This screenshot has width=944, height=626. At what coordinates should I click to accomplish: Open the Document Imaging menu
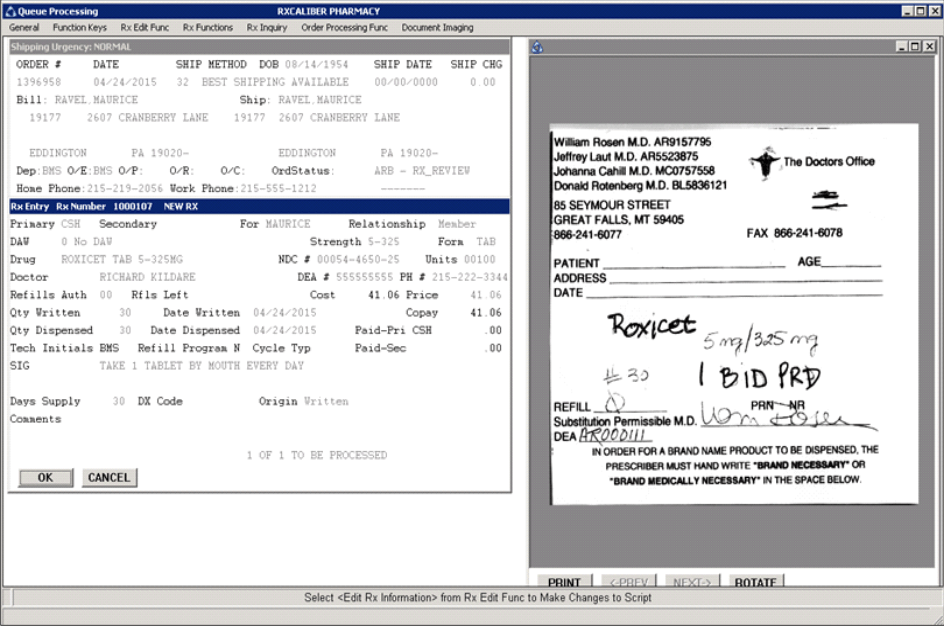(438, 28)
